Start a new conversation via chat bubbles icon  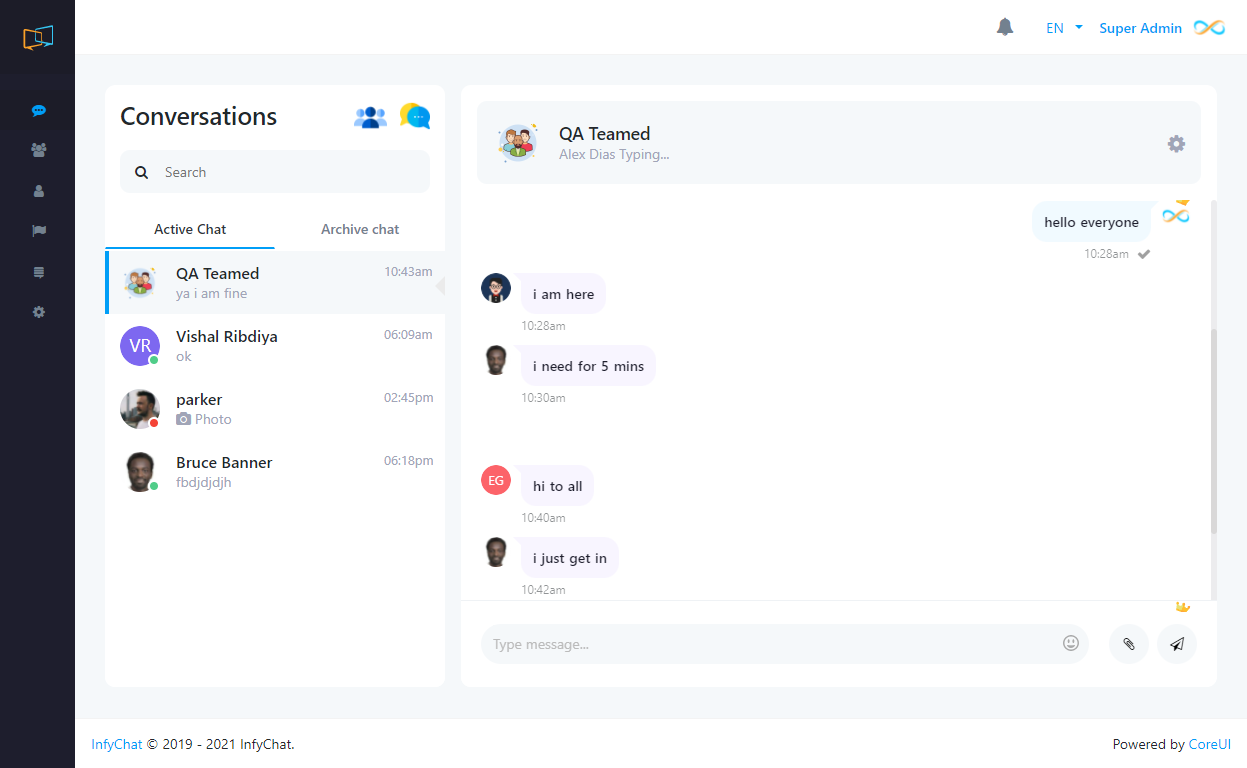click(415, 116)
